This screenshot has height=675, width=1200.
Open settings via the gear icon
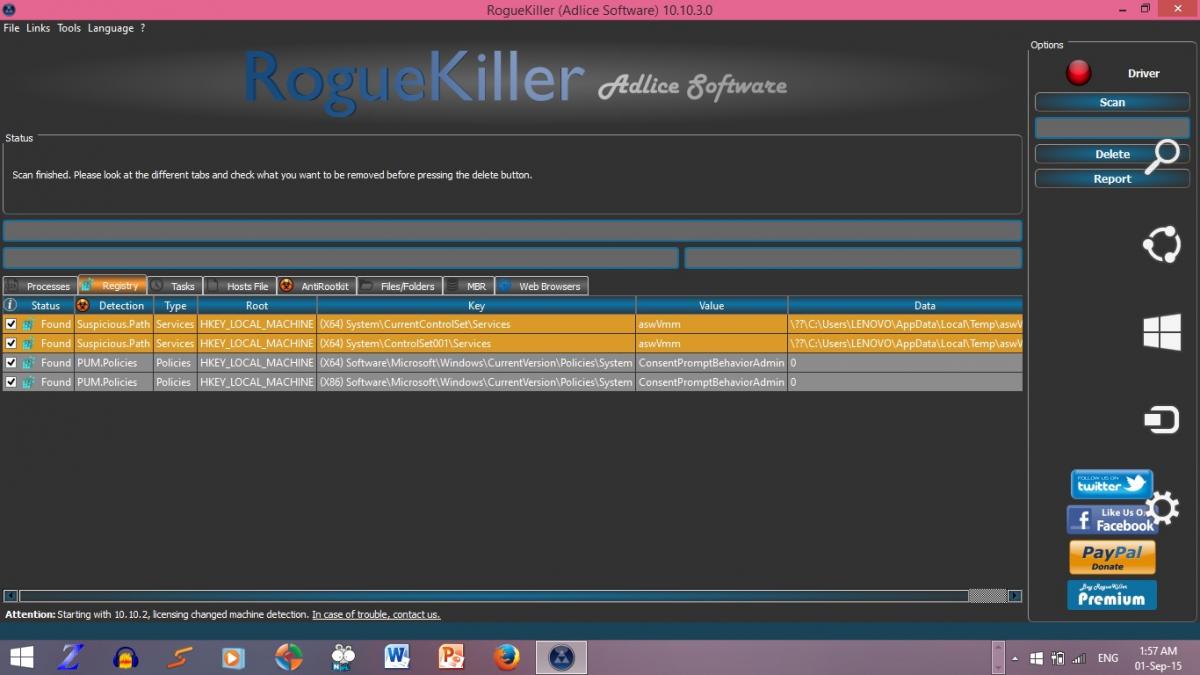(1163, 507)
